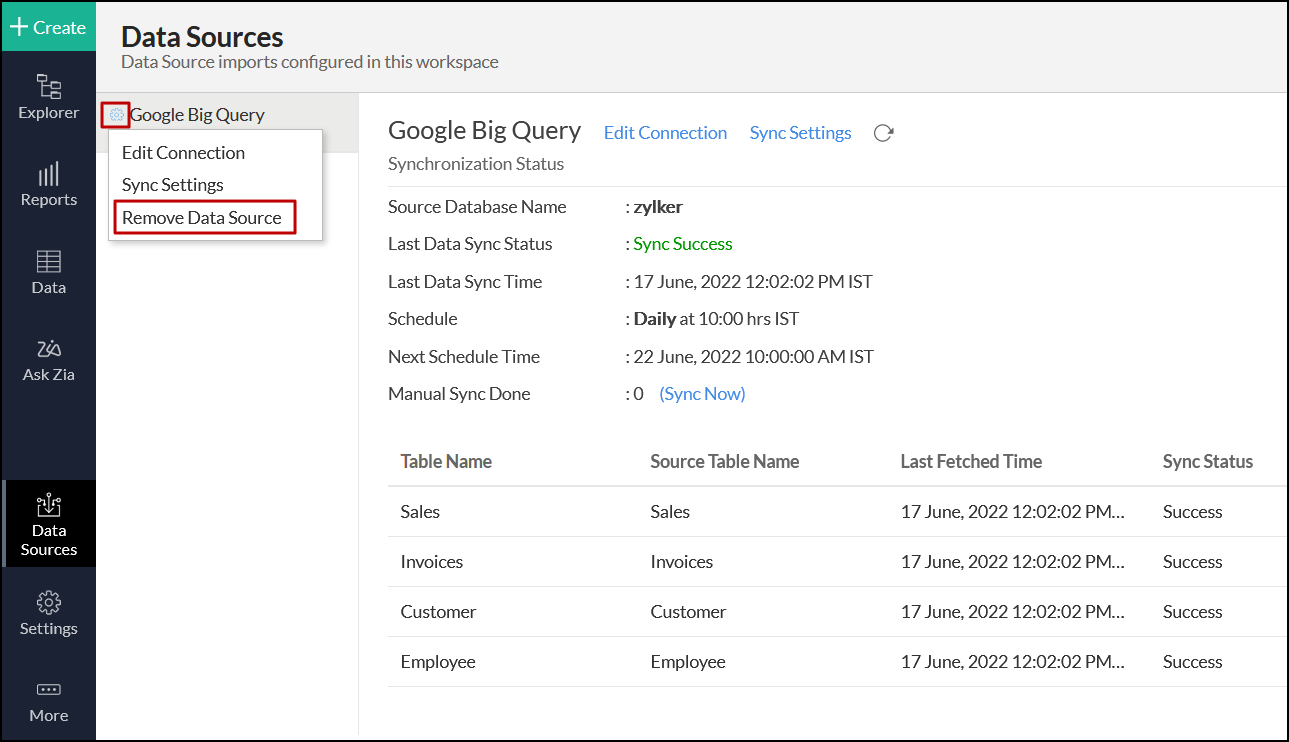Open the Reports sidebar icon

[x=48, y=185]
